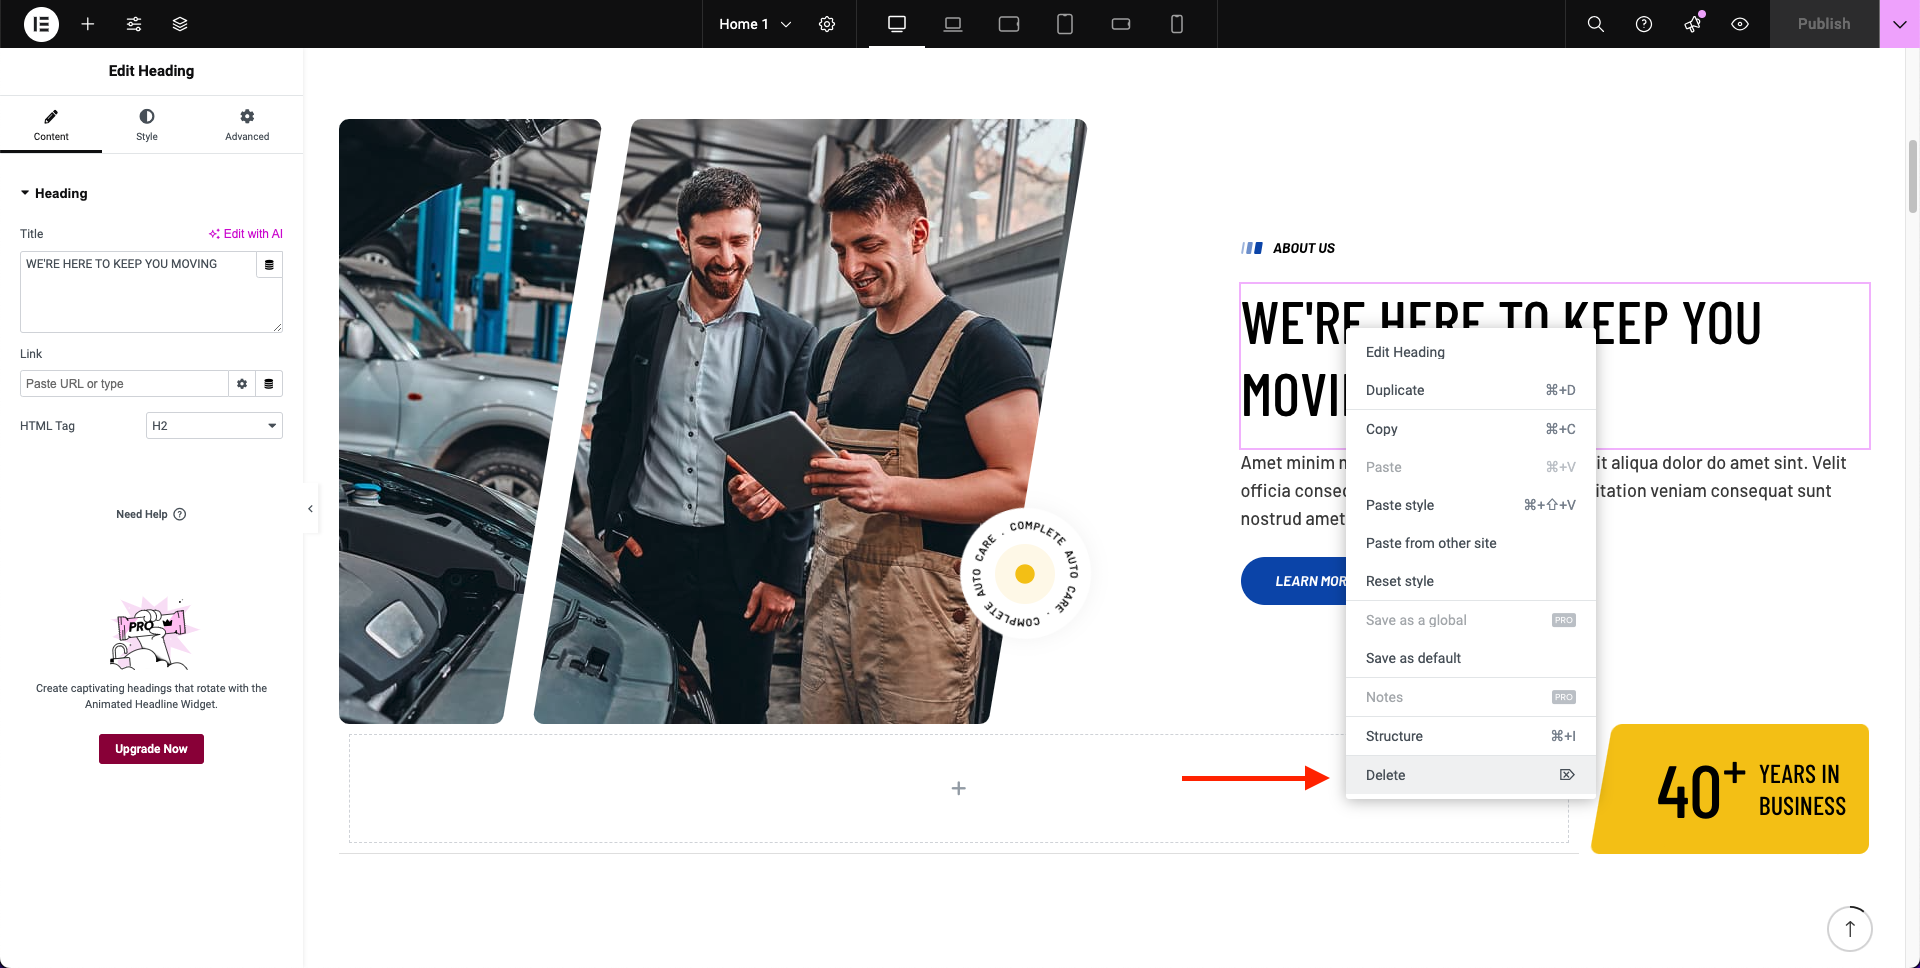Open the Finder search icon
This screenshot has width=1920, height=968.
1596,24
